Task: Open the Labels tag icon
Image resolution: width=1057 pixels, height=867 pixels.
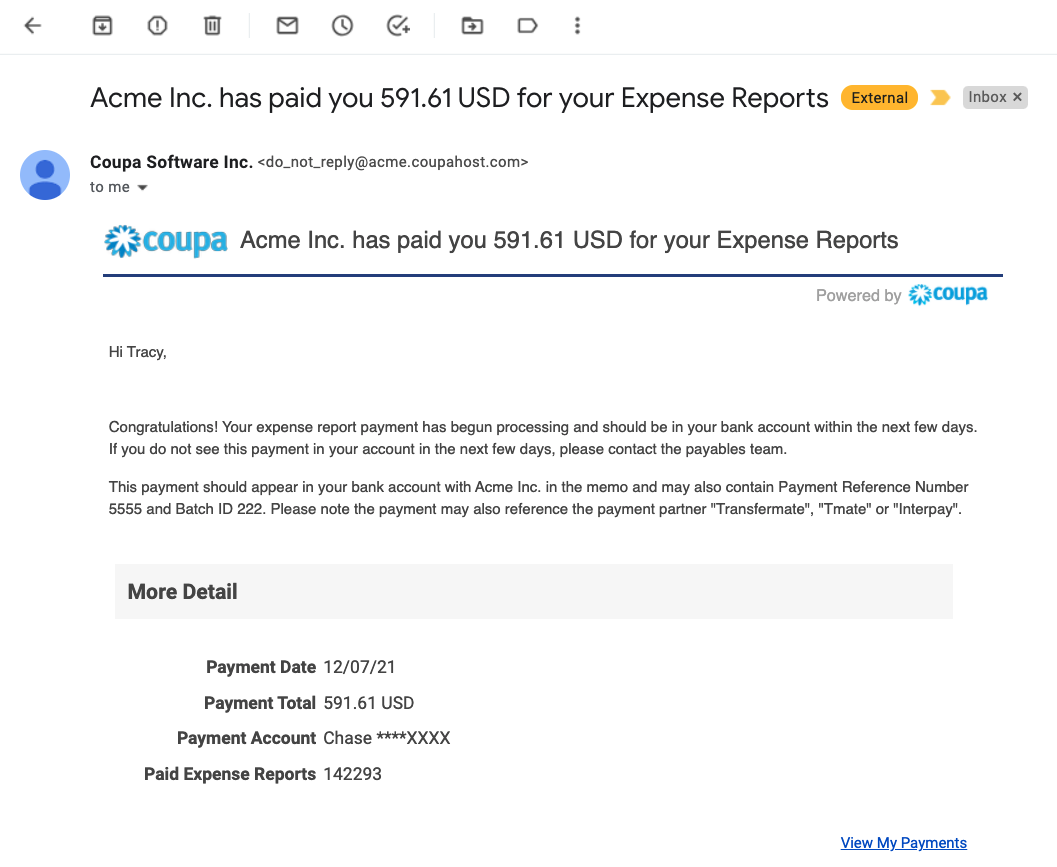Action: coord(527,26)
